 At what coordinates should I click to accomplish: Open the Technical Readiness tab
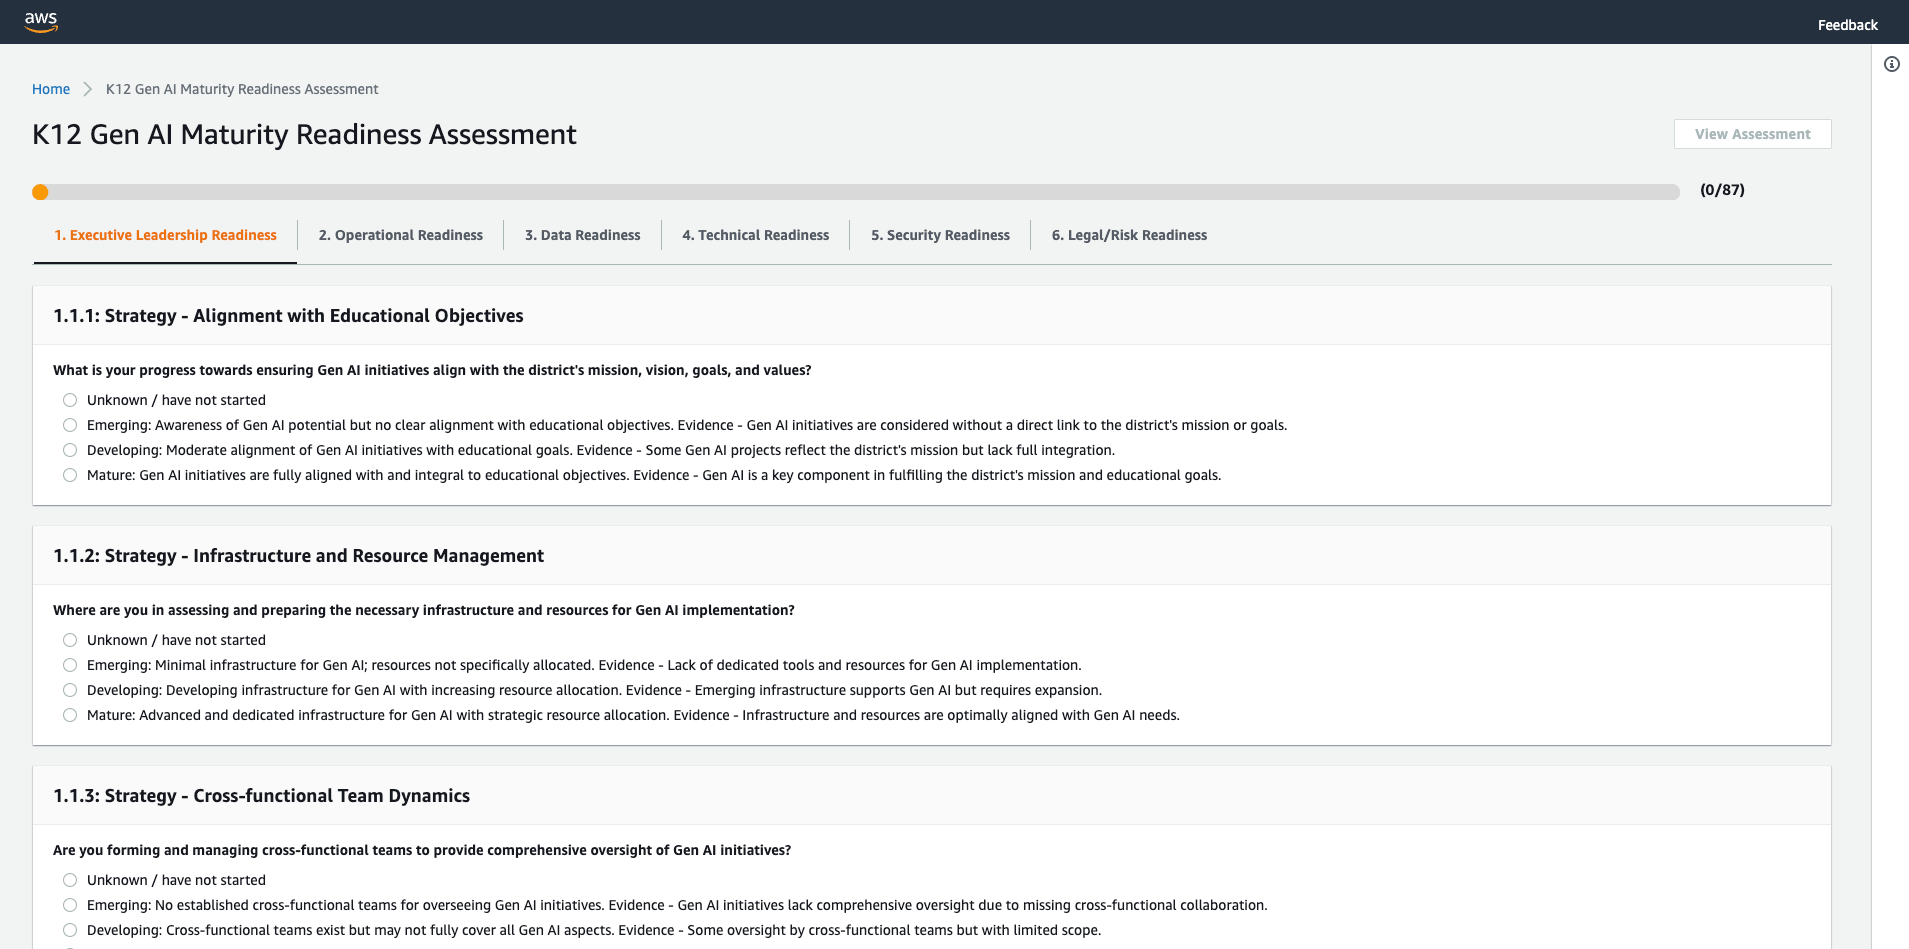755,235
